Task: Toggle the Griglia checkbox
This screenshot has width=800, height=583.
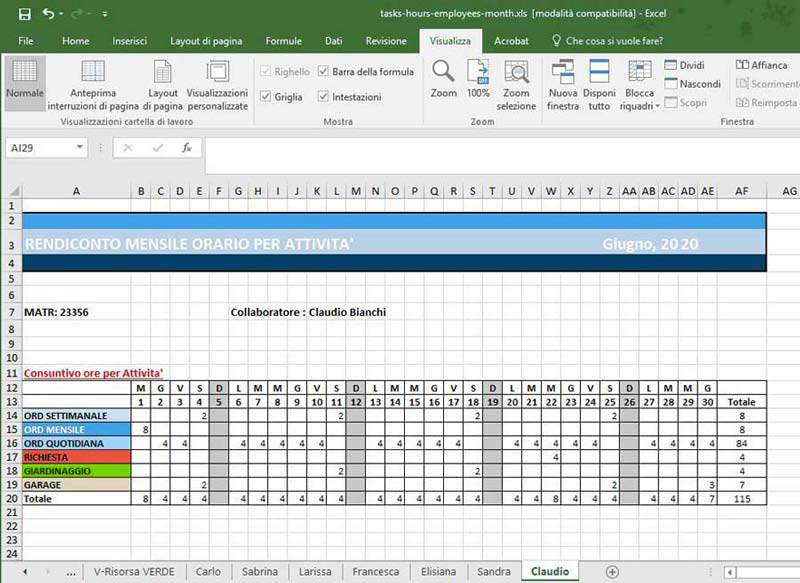Action: click(x=265, y=96)
